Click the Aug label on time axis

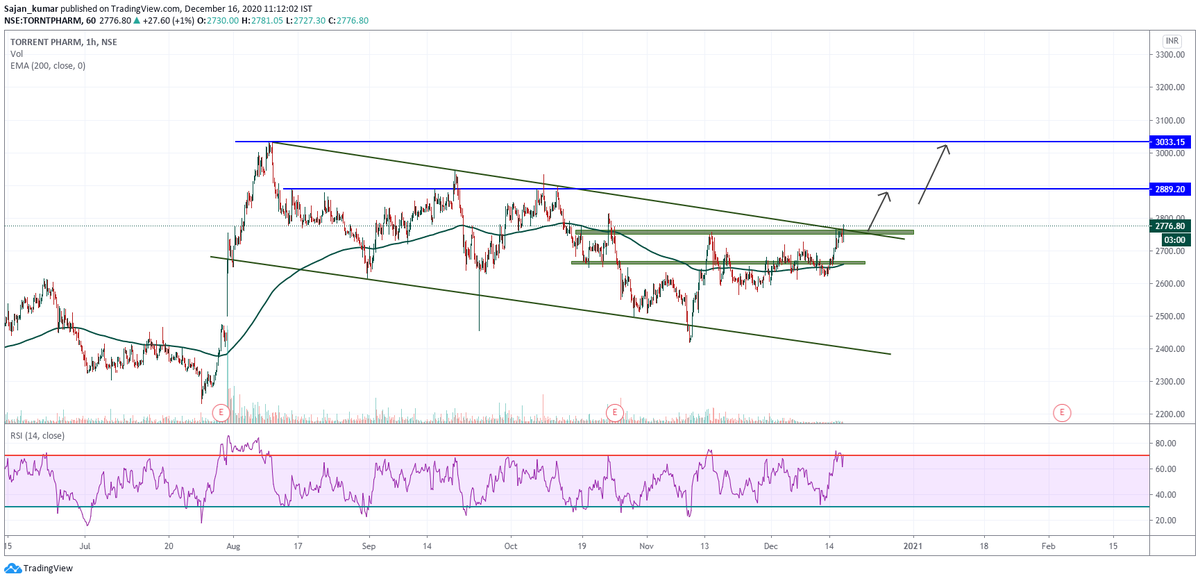click(234, 547)
